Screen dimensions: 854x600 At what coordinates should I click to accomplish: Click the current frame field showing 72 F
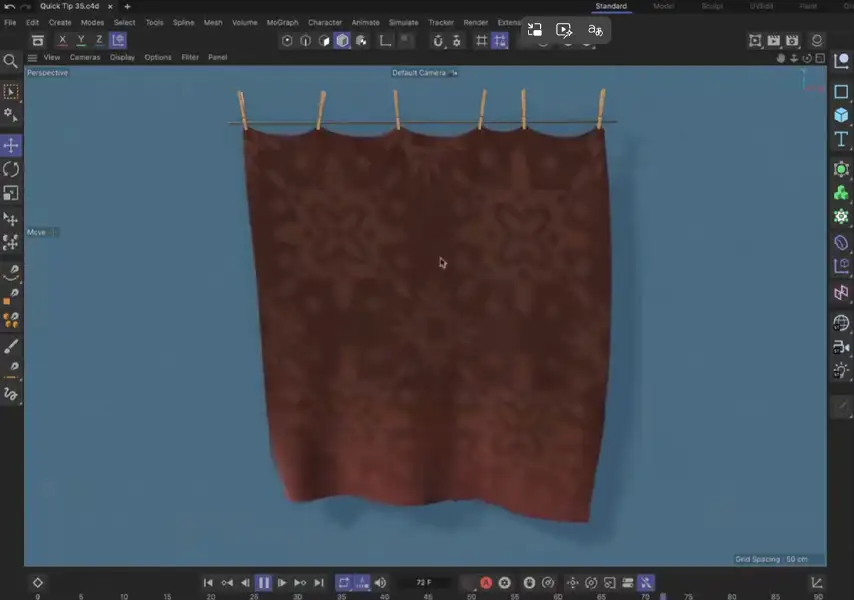(423, 583)
